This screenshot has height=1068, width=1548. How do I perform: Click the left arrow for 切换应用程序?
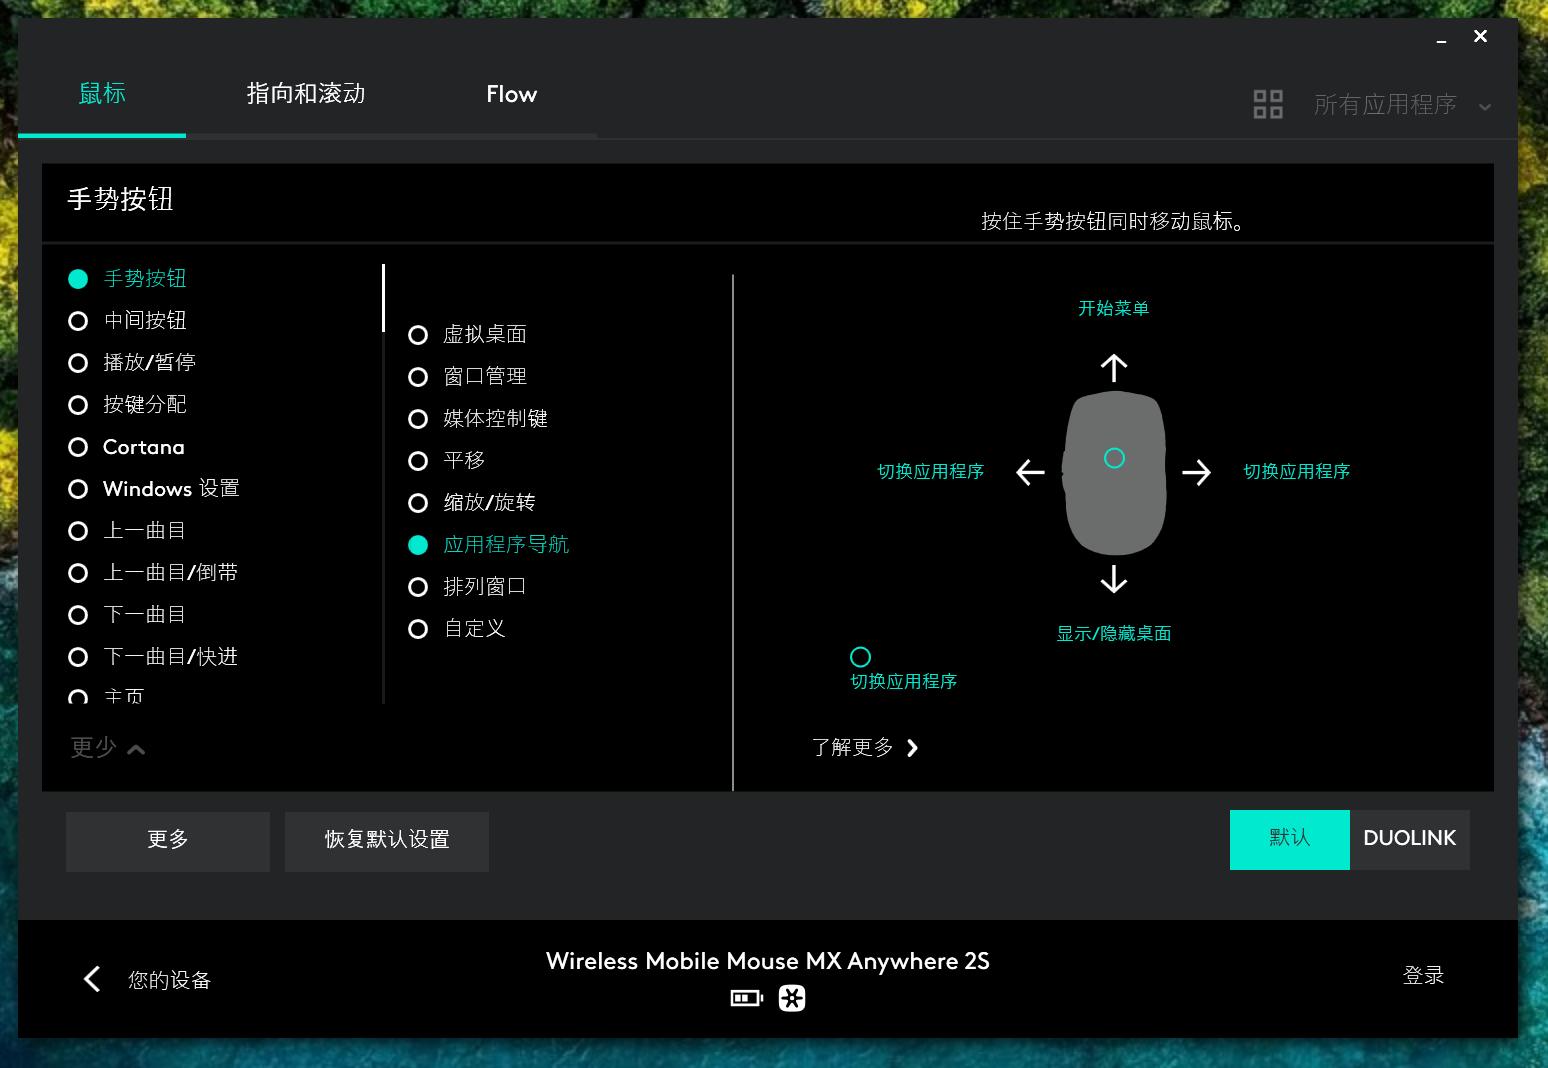coord(1029,472)
